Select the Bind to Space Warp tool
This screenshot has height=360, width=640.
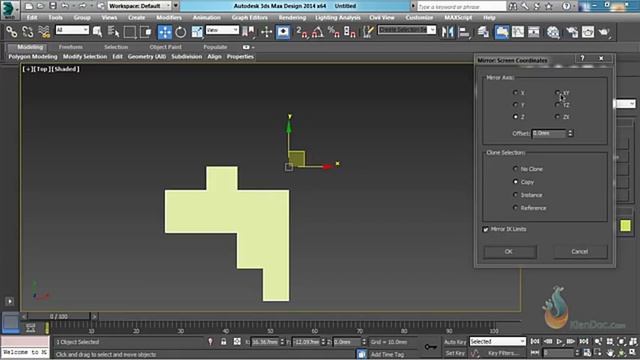point(44,32)
